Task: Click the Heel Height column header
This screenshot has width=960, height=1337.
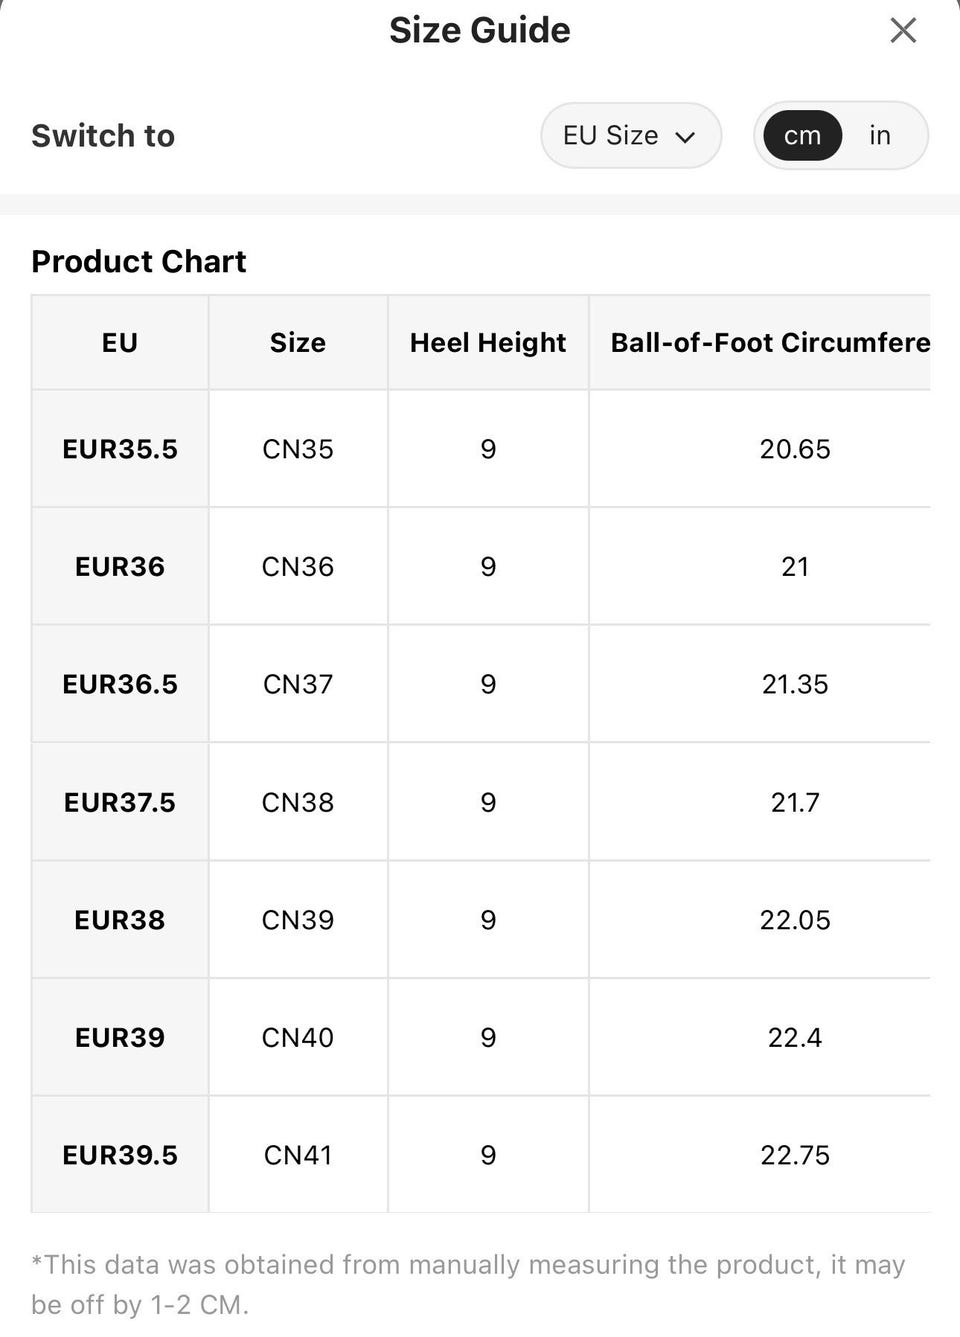Action: (x=488, y=342)
